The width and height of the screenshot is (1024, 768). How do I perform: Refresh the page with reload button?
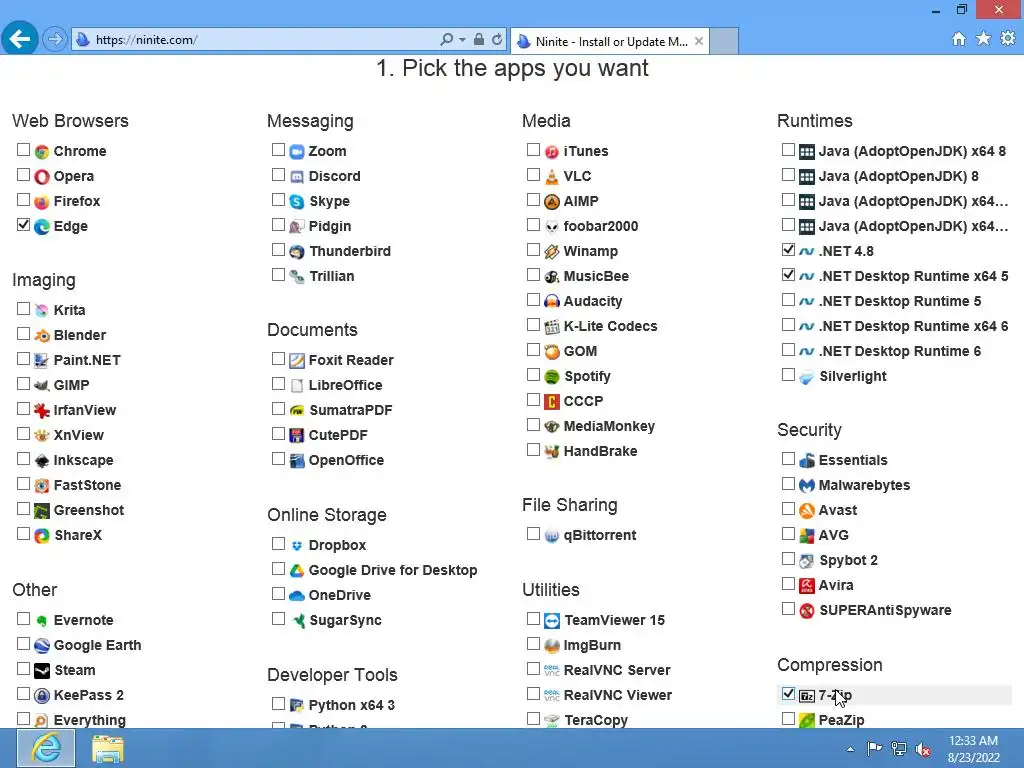point(497,40)
